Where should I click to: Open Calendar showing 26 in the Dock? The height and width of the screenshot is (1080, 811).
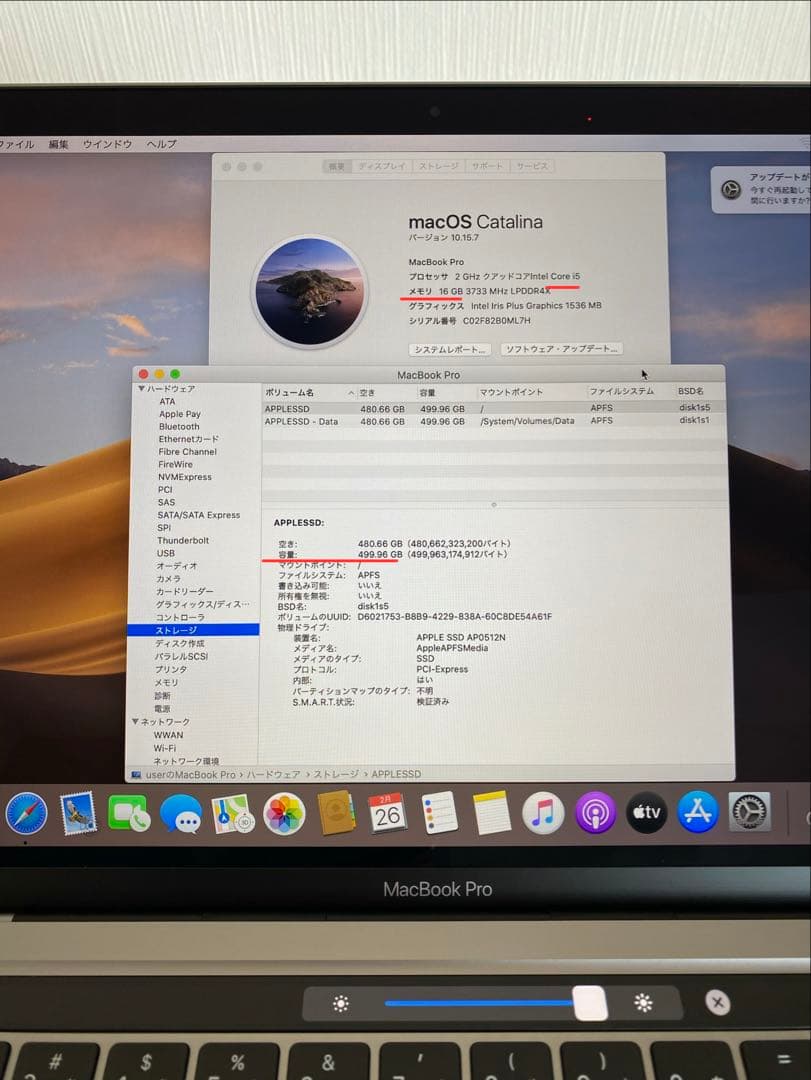(387, 813)
